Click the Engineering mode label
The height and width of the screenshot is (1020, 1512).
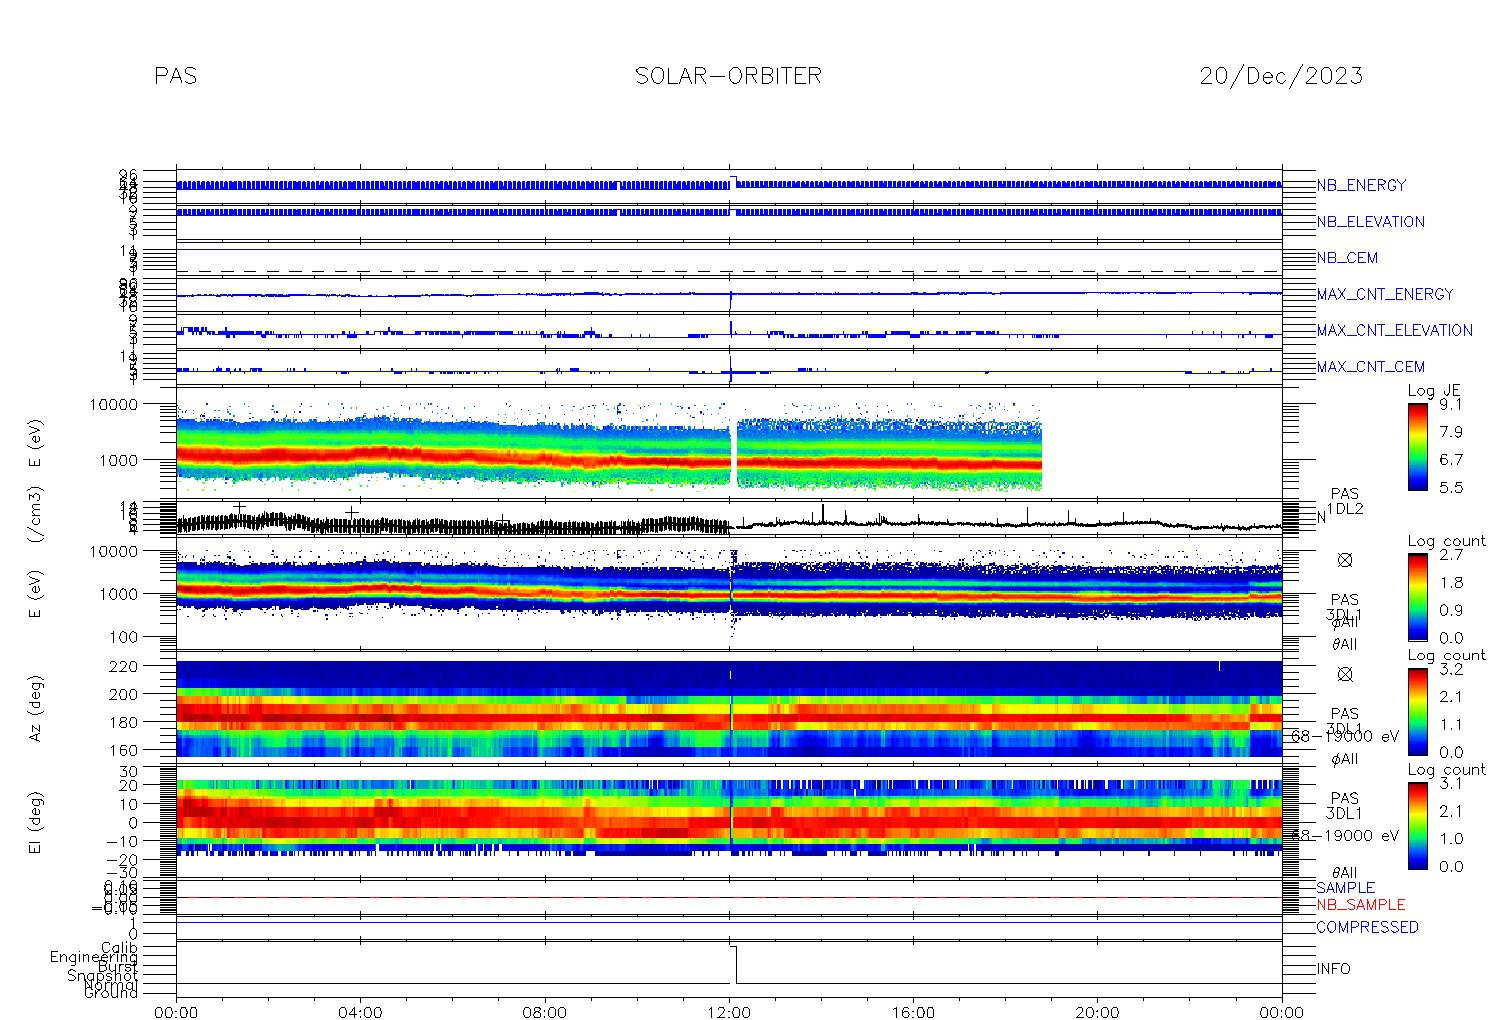click(94, 957)
